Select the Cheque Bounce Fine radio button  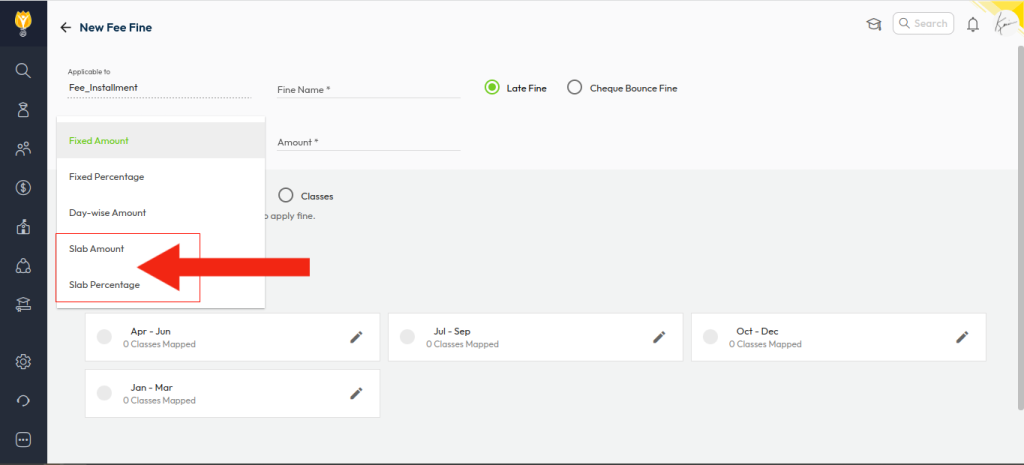point(574,88)
